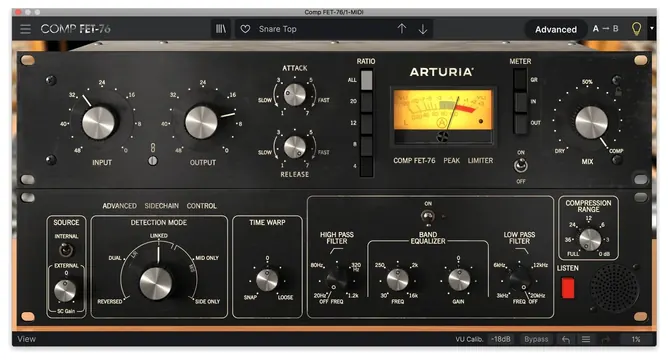The width and height of the screenshot is (668, 360).
Task: Select ratio 20 button
Action: click(366, 101)
